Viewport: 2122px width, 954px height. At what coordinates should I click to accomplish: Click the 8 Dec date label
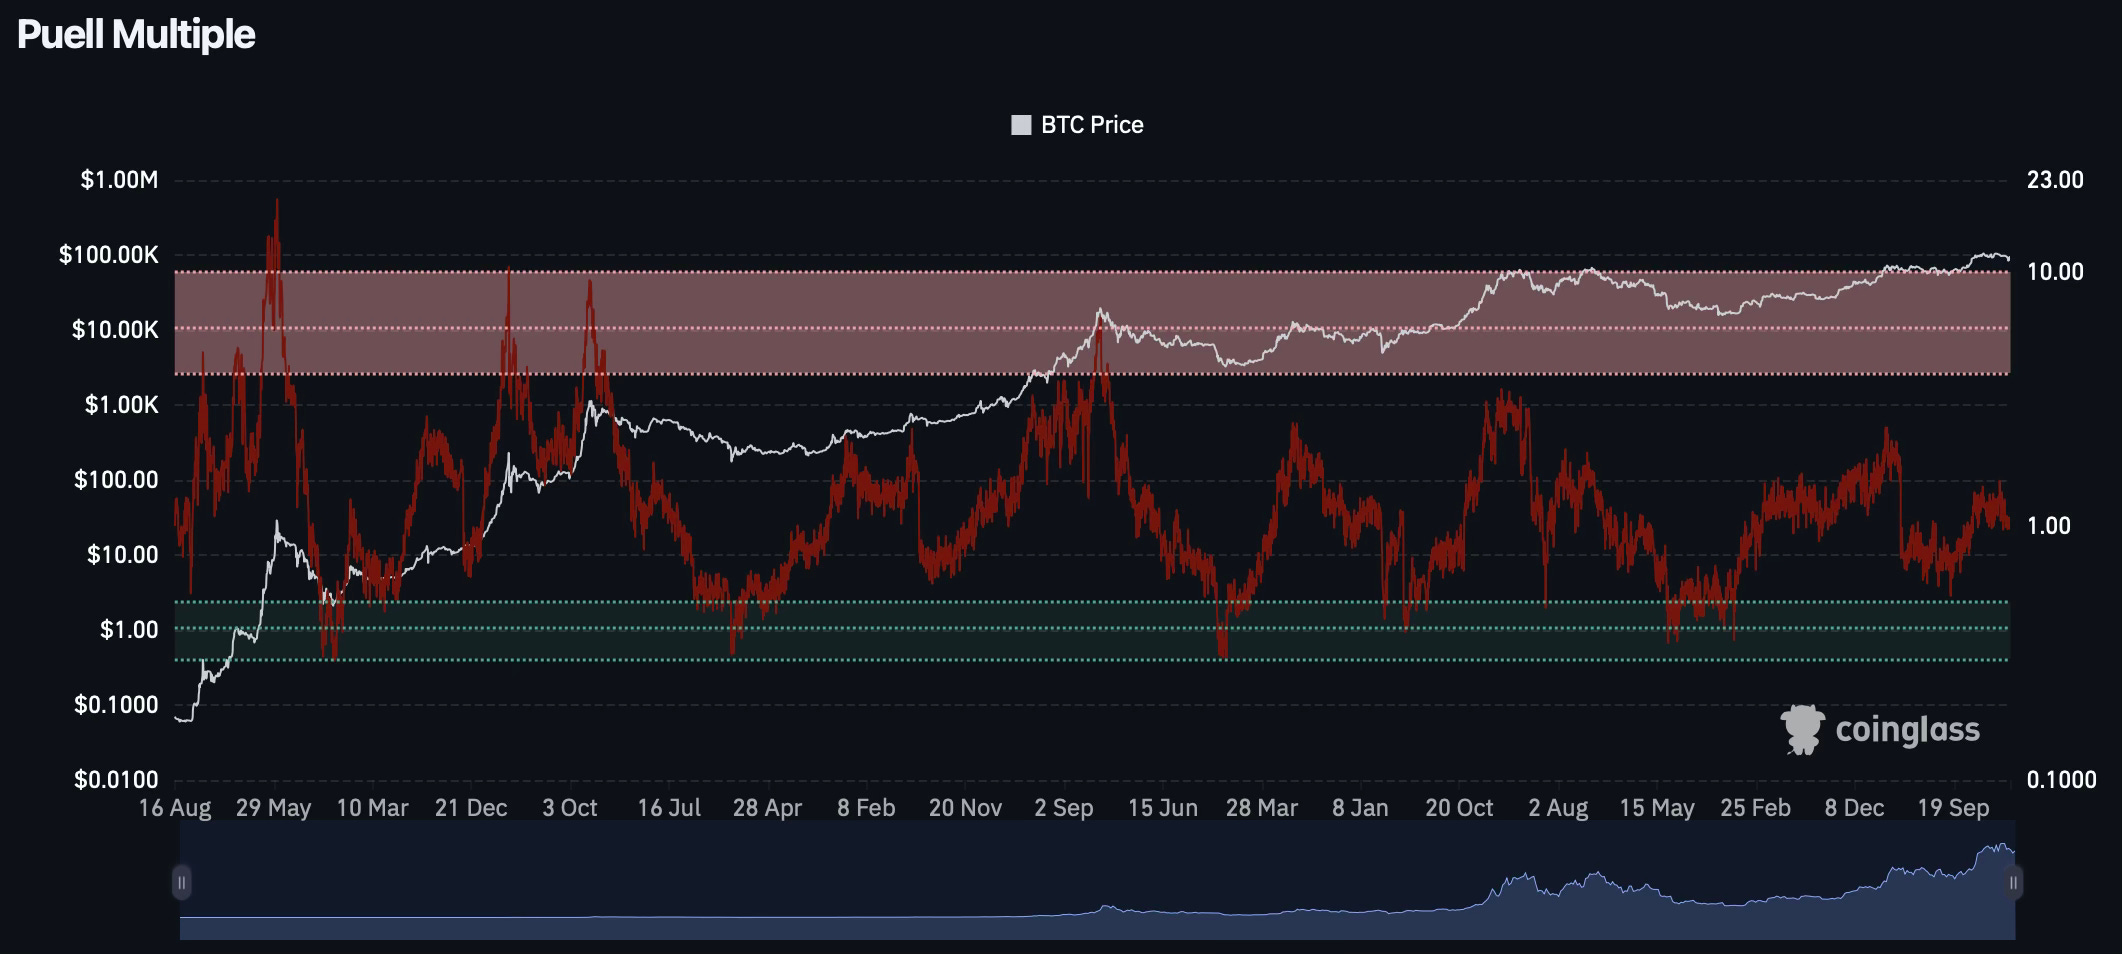1854,808
